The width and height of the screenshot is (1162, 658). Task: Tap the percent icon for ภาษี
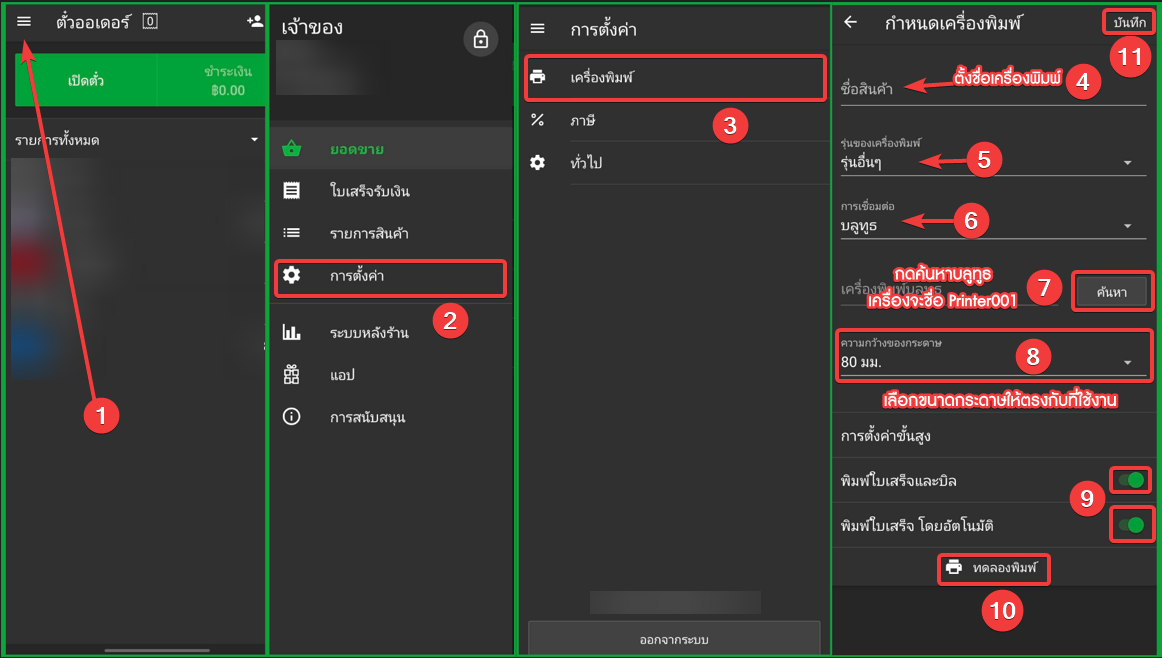(538, 119)
